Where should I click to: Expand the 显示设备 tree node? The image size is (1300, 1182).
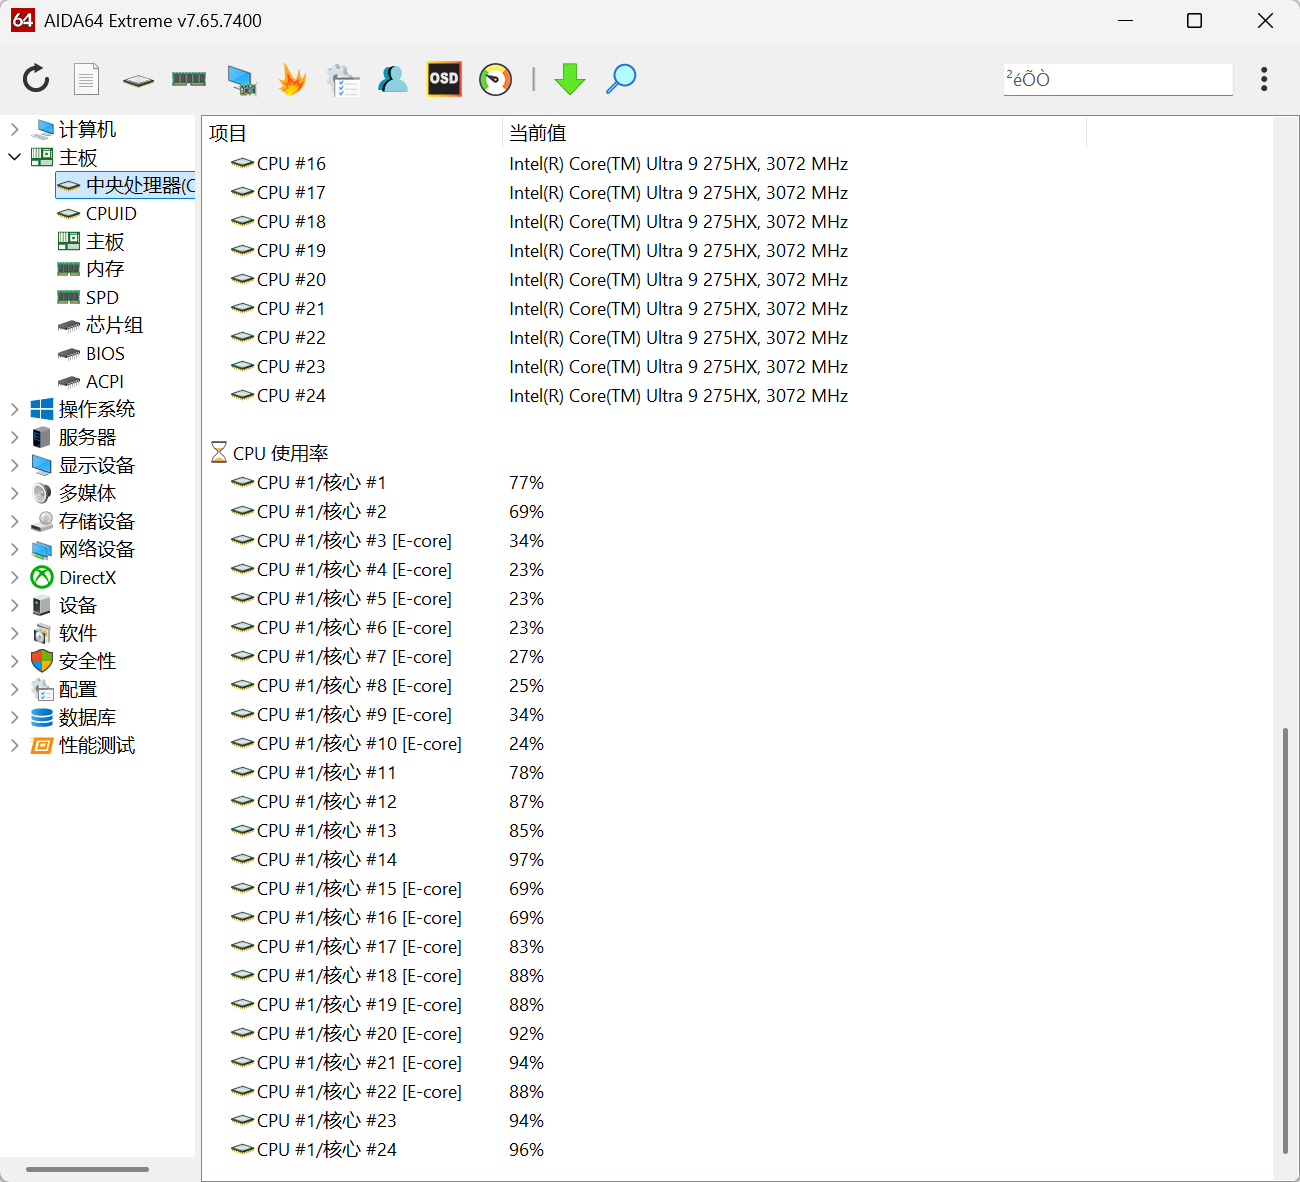[14, 465]
